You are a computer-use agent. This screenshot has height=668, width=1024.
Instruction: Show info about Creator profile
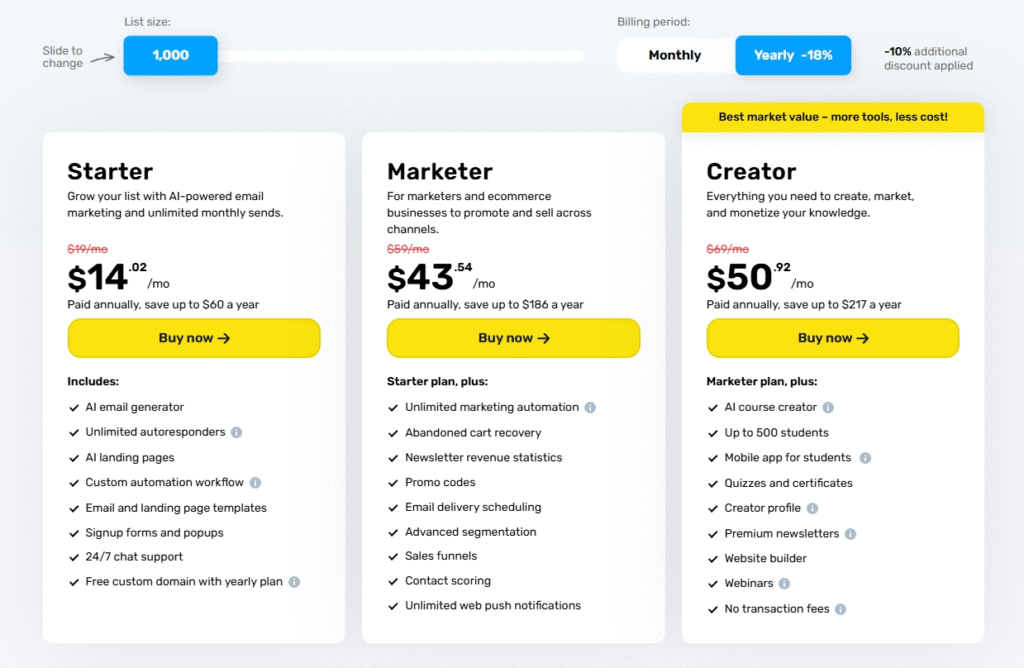(x=812, y=509)
